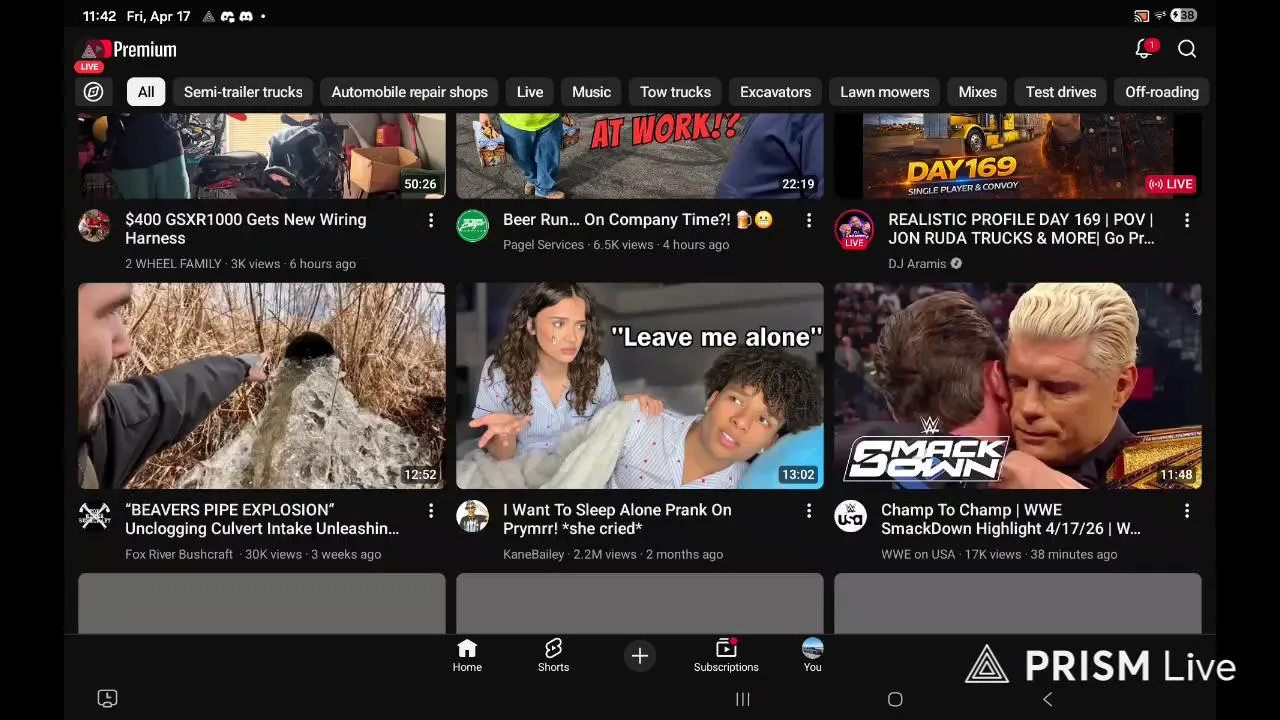
Task: Open the notifications bell
Action: click(1145, 48)
